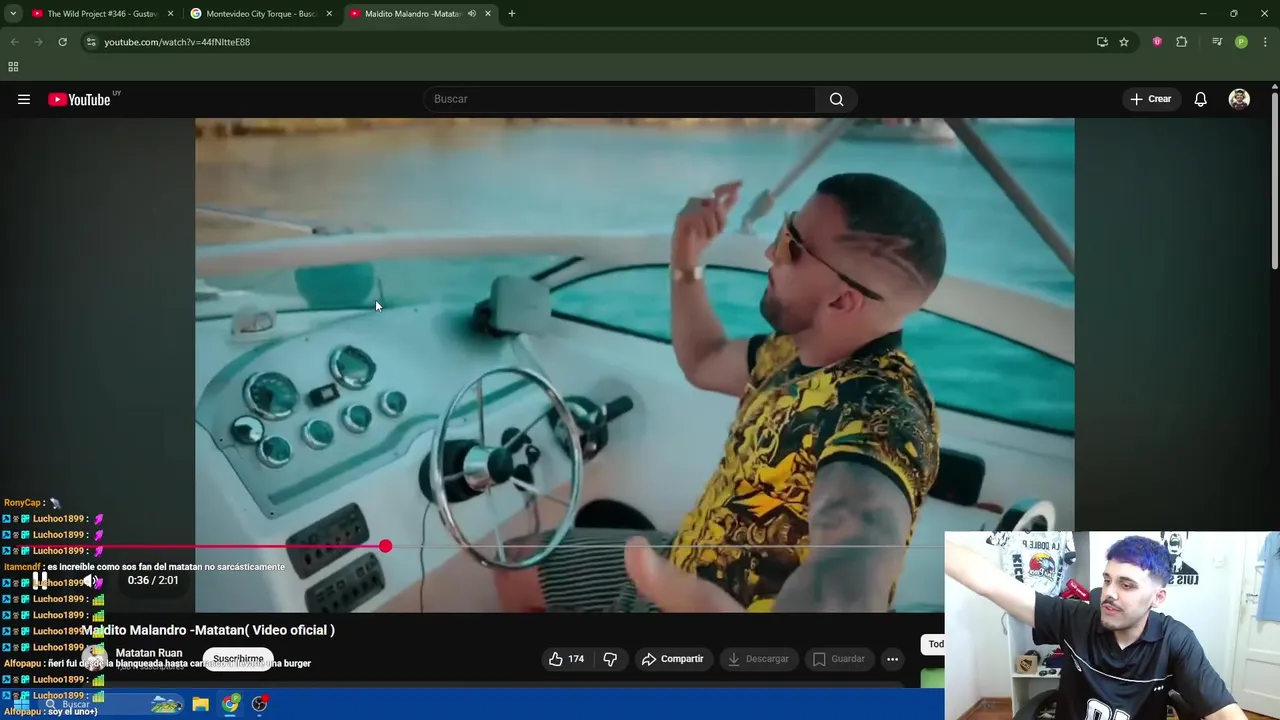Image resolution: width=1280 pixels, height=720 pixels.
Task: Click the magnifier search button
Action: tap(836, 99)
